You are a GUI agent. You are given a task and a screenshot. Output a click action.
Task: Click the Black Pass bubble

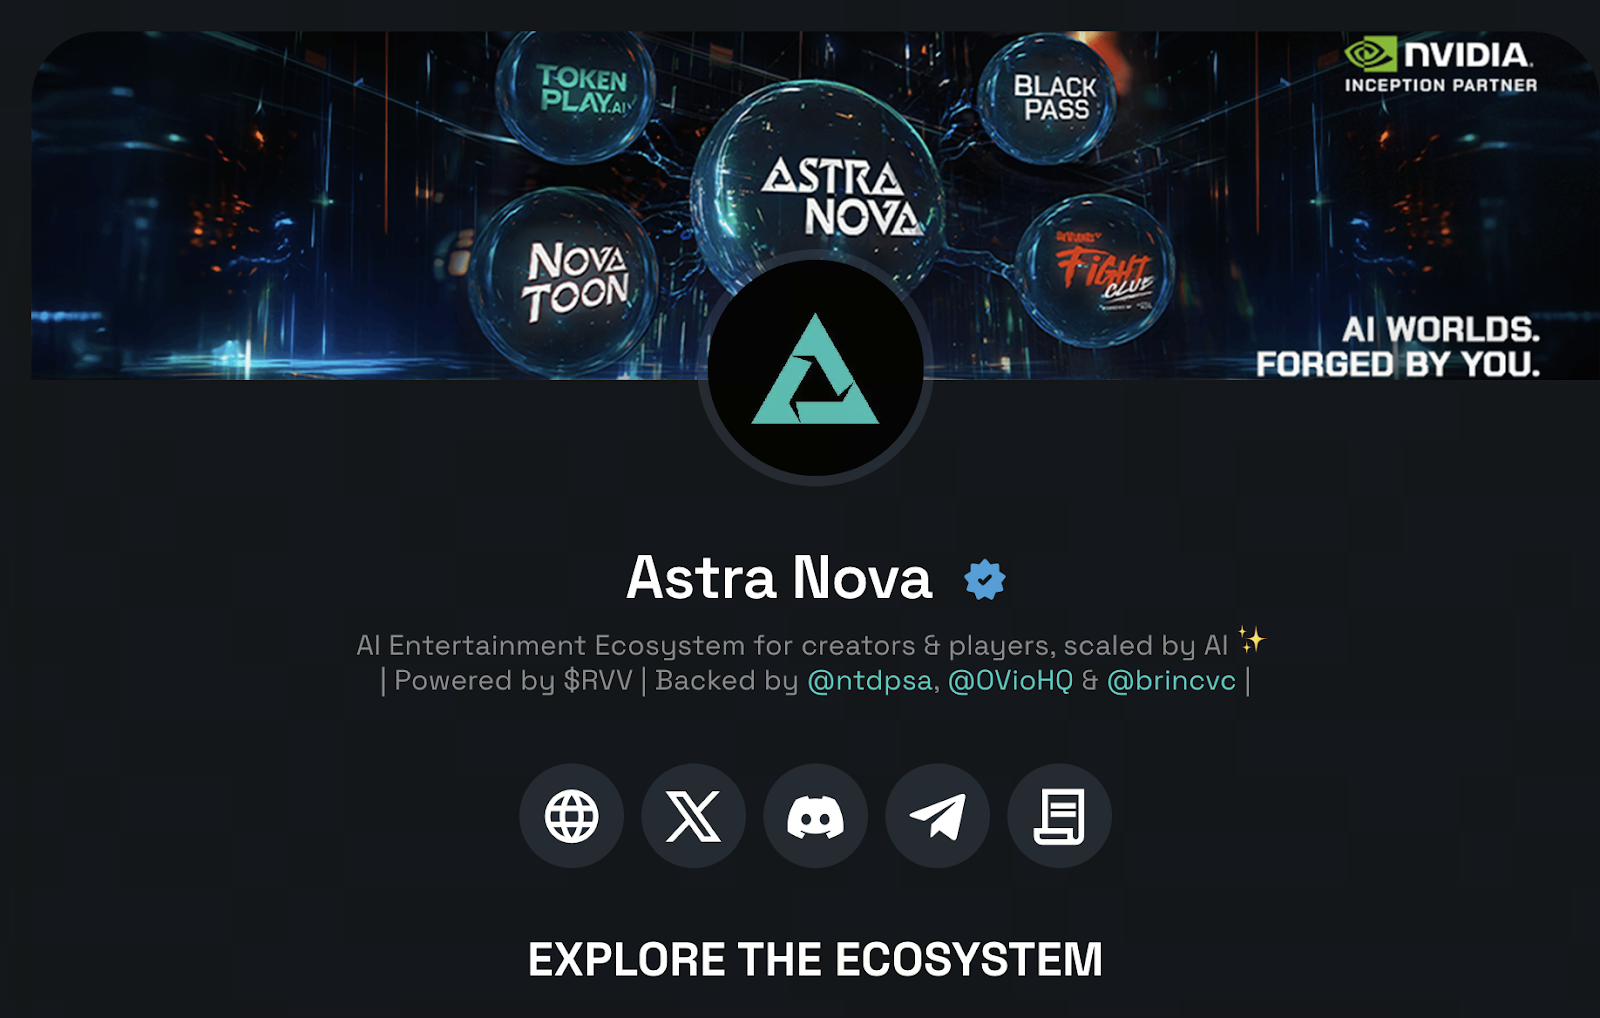1047,99
